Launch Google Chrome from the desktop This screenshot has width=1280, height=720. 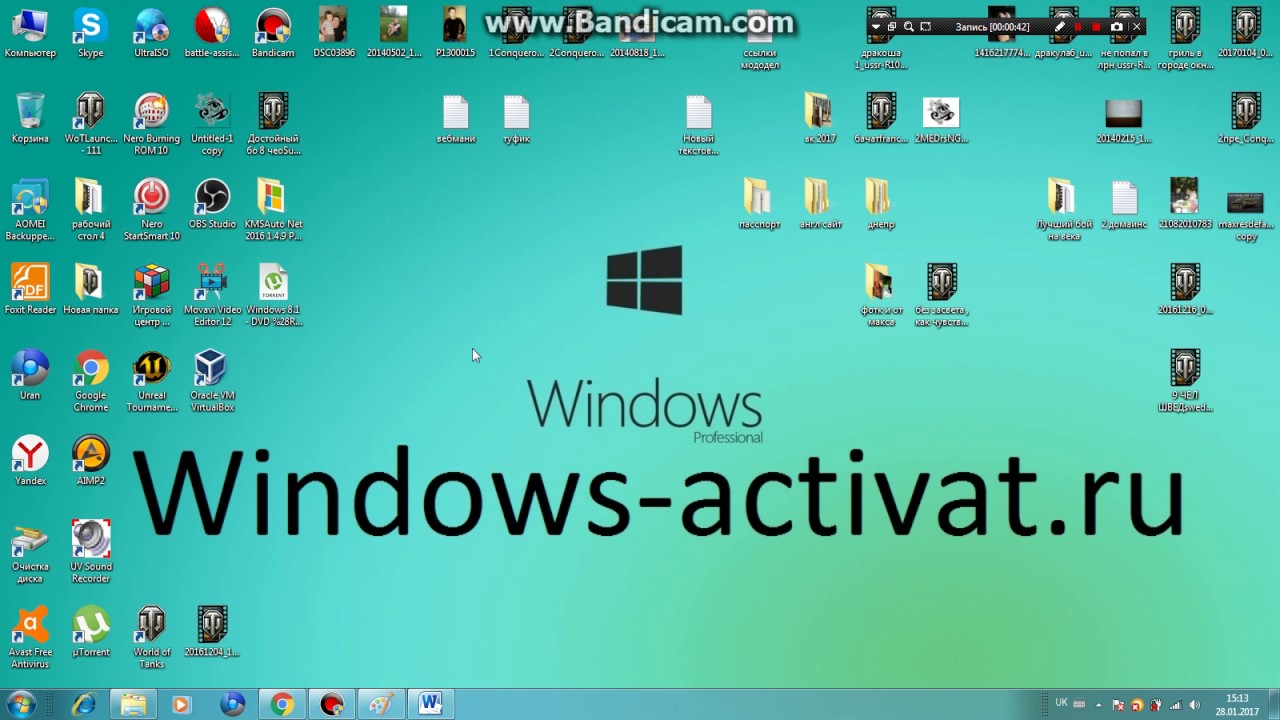point(90,381)
